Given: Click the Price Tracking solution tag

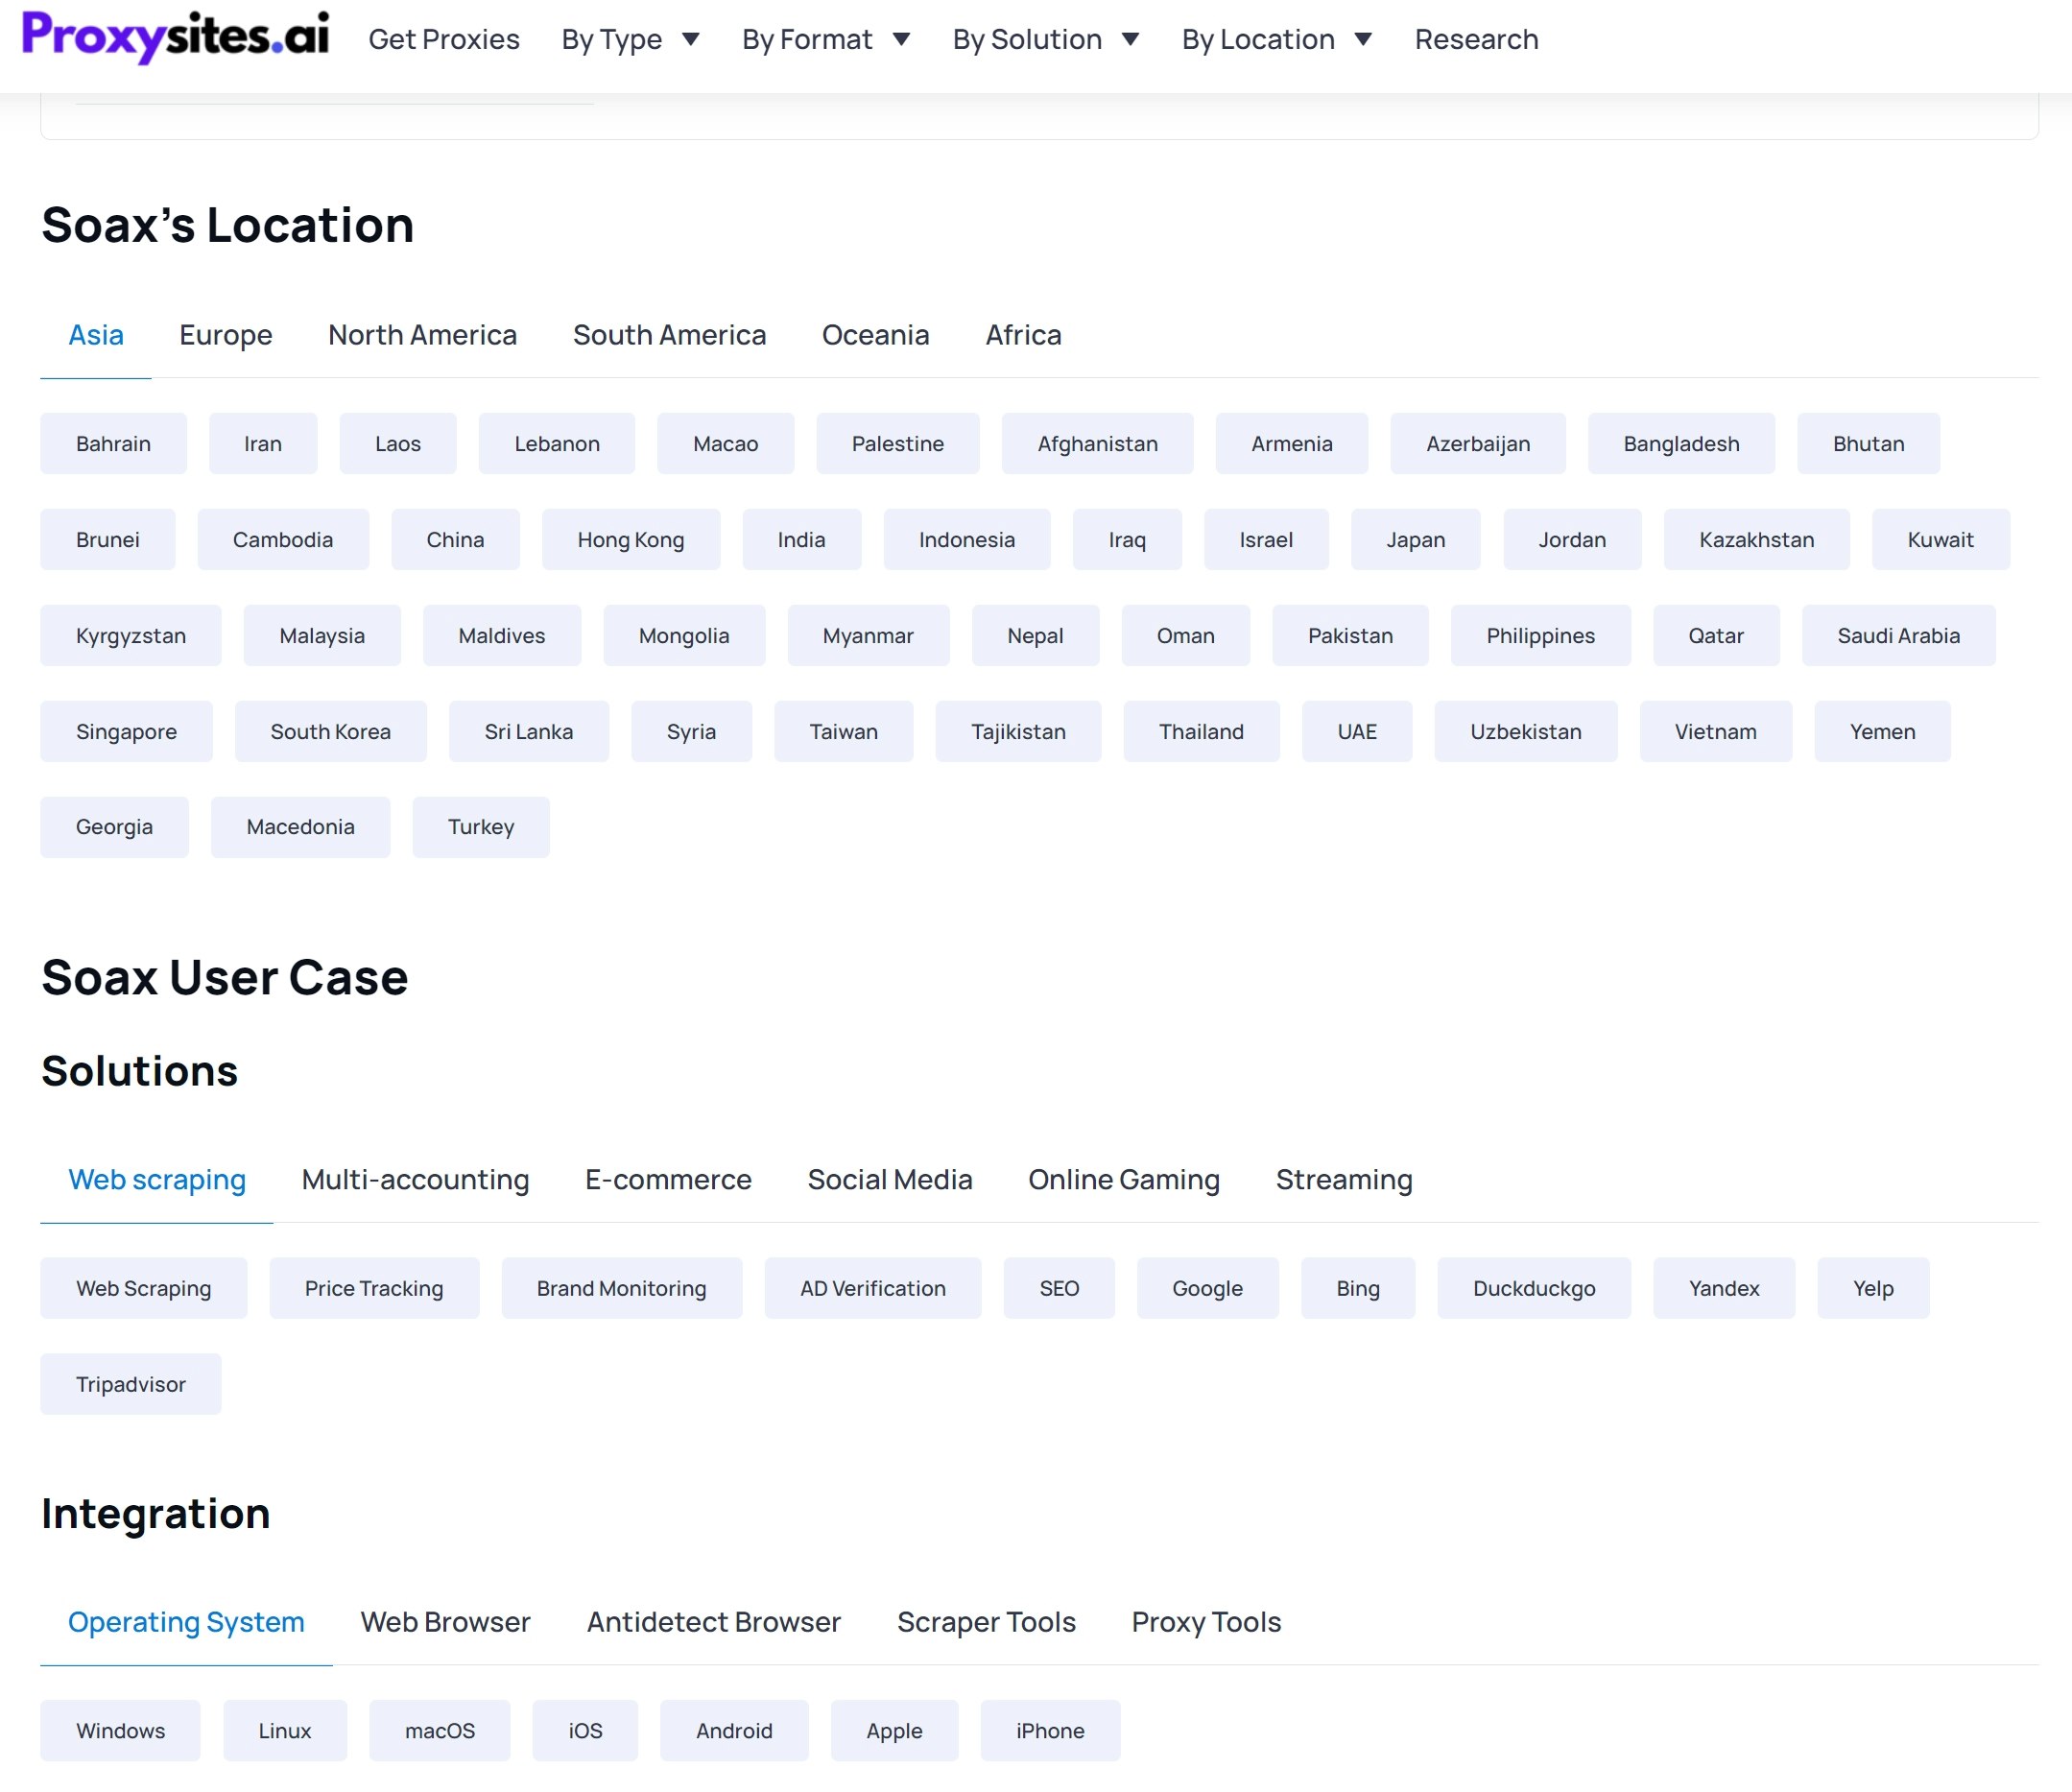Looking at the screenshot, I should [x=374, y=1288].
